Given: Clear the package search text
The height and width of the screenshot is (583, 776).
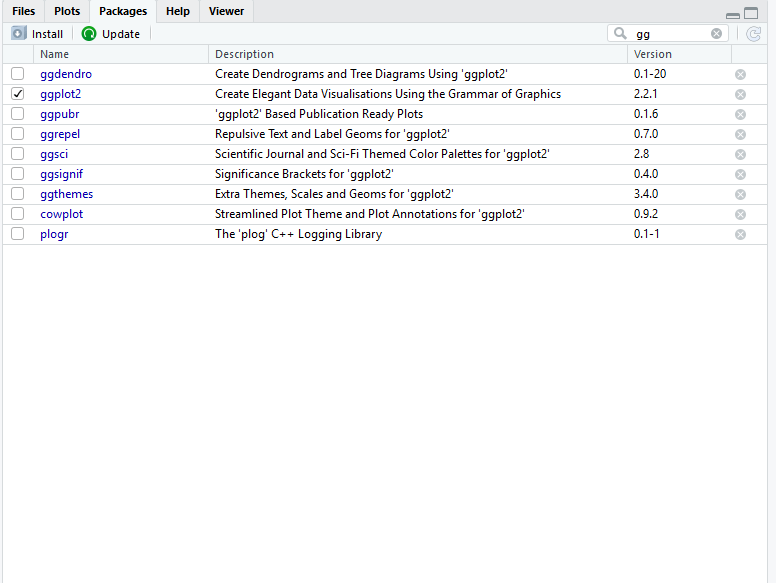Looking at the screenshot, I should coord(716,33).
